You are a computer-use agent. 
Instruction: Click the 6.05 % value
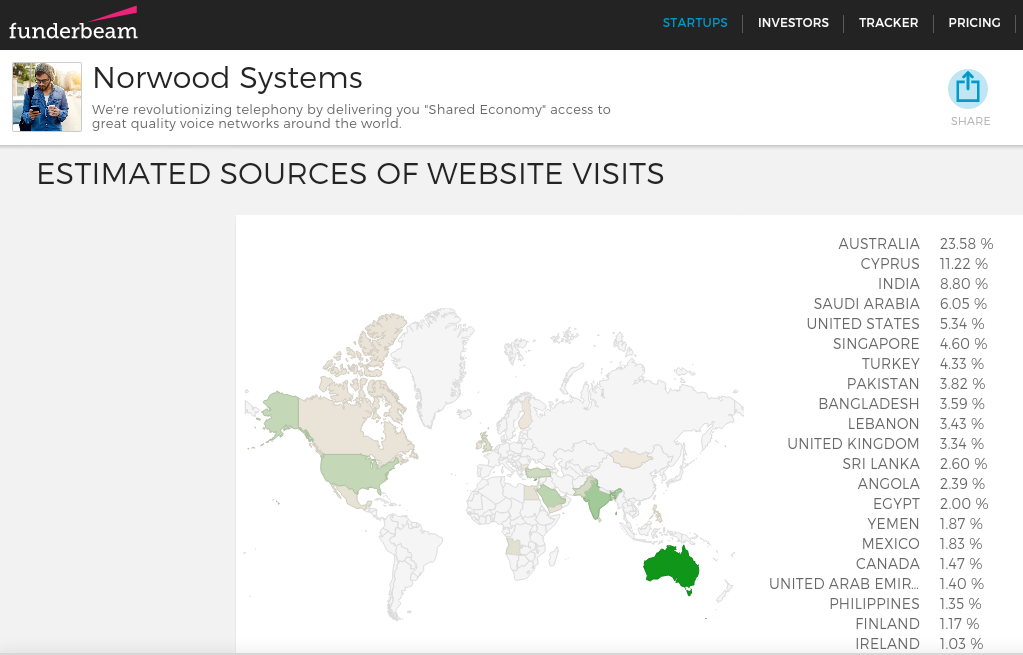(963, 304)
